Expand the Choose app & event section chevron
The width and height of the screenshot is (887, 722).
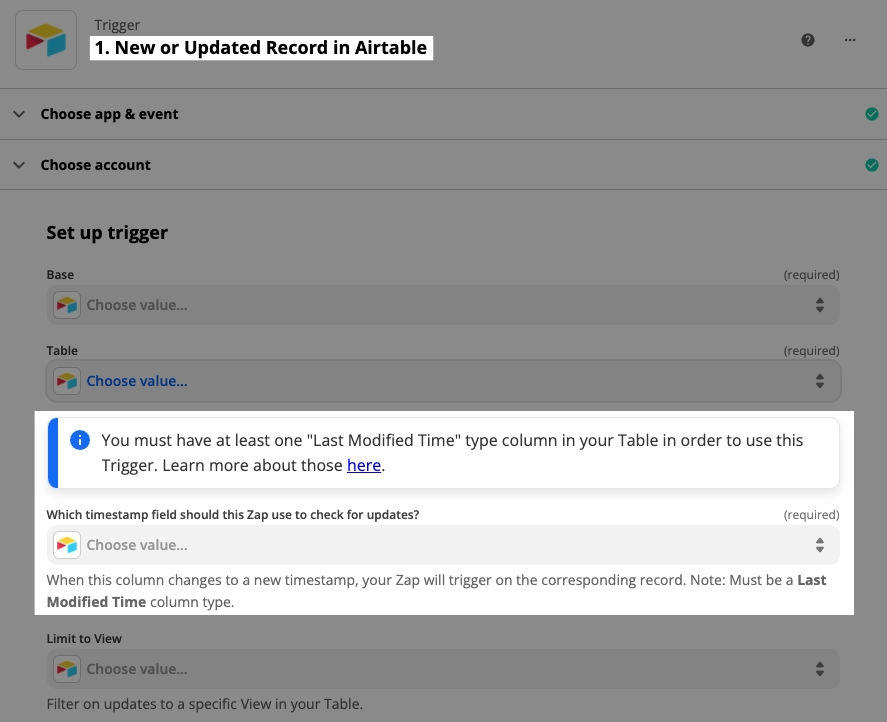click(x=19, y=114)
